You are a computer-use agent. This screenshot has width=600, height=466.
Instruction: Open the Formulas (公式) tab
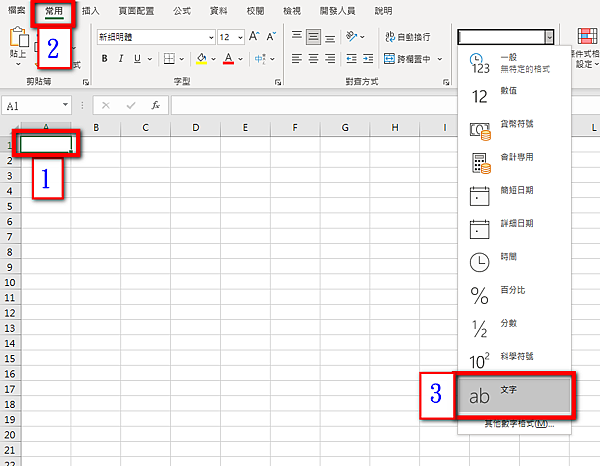[182, 11]
